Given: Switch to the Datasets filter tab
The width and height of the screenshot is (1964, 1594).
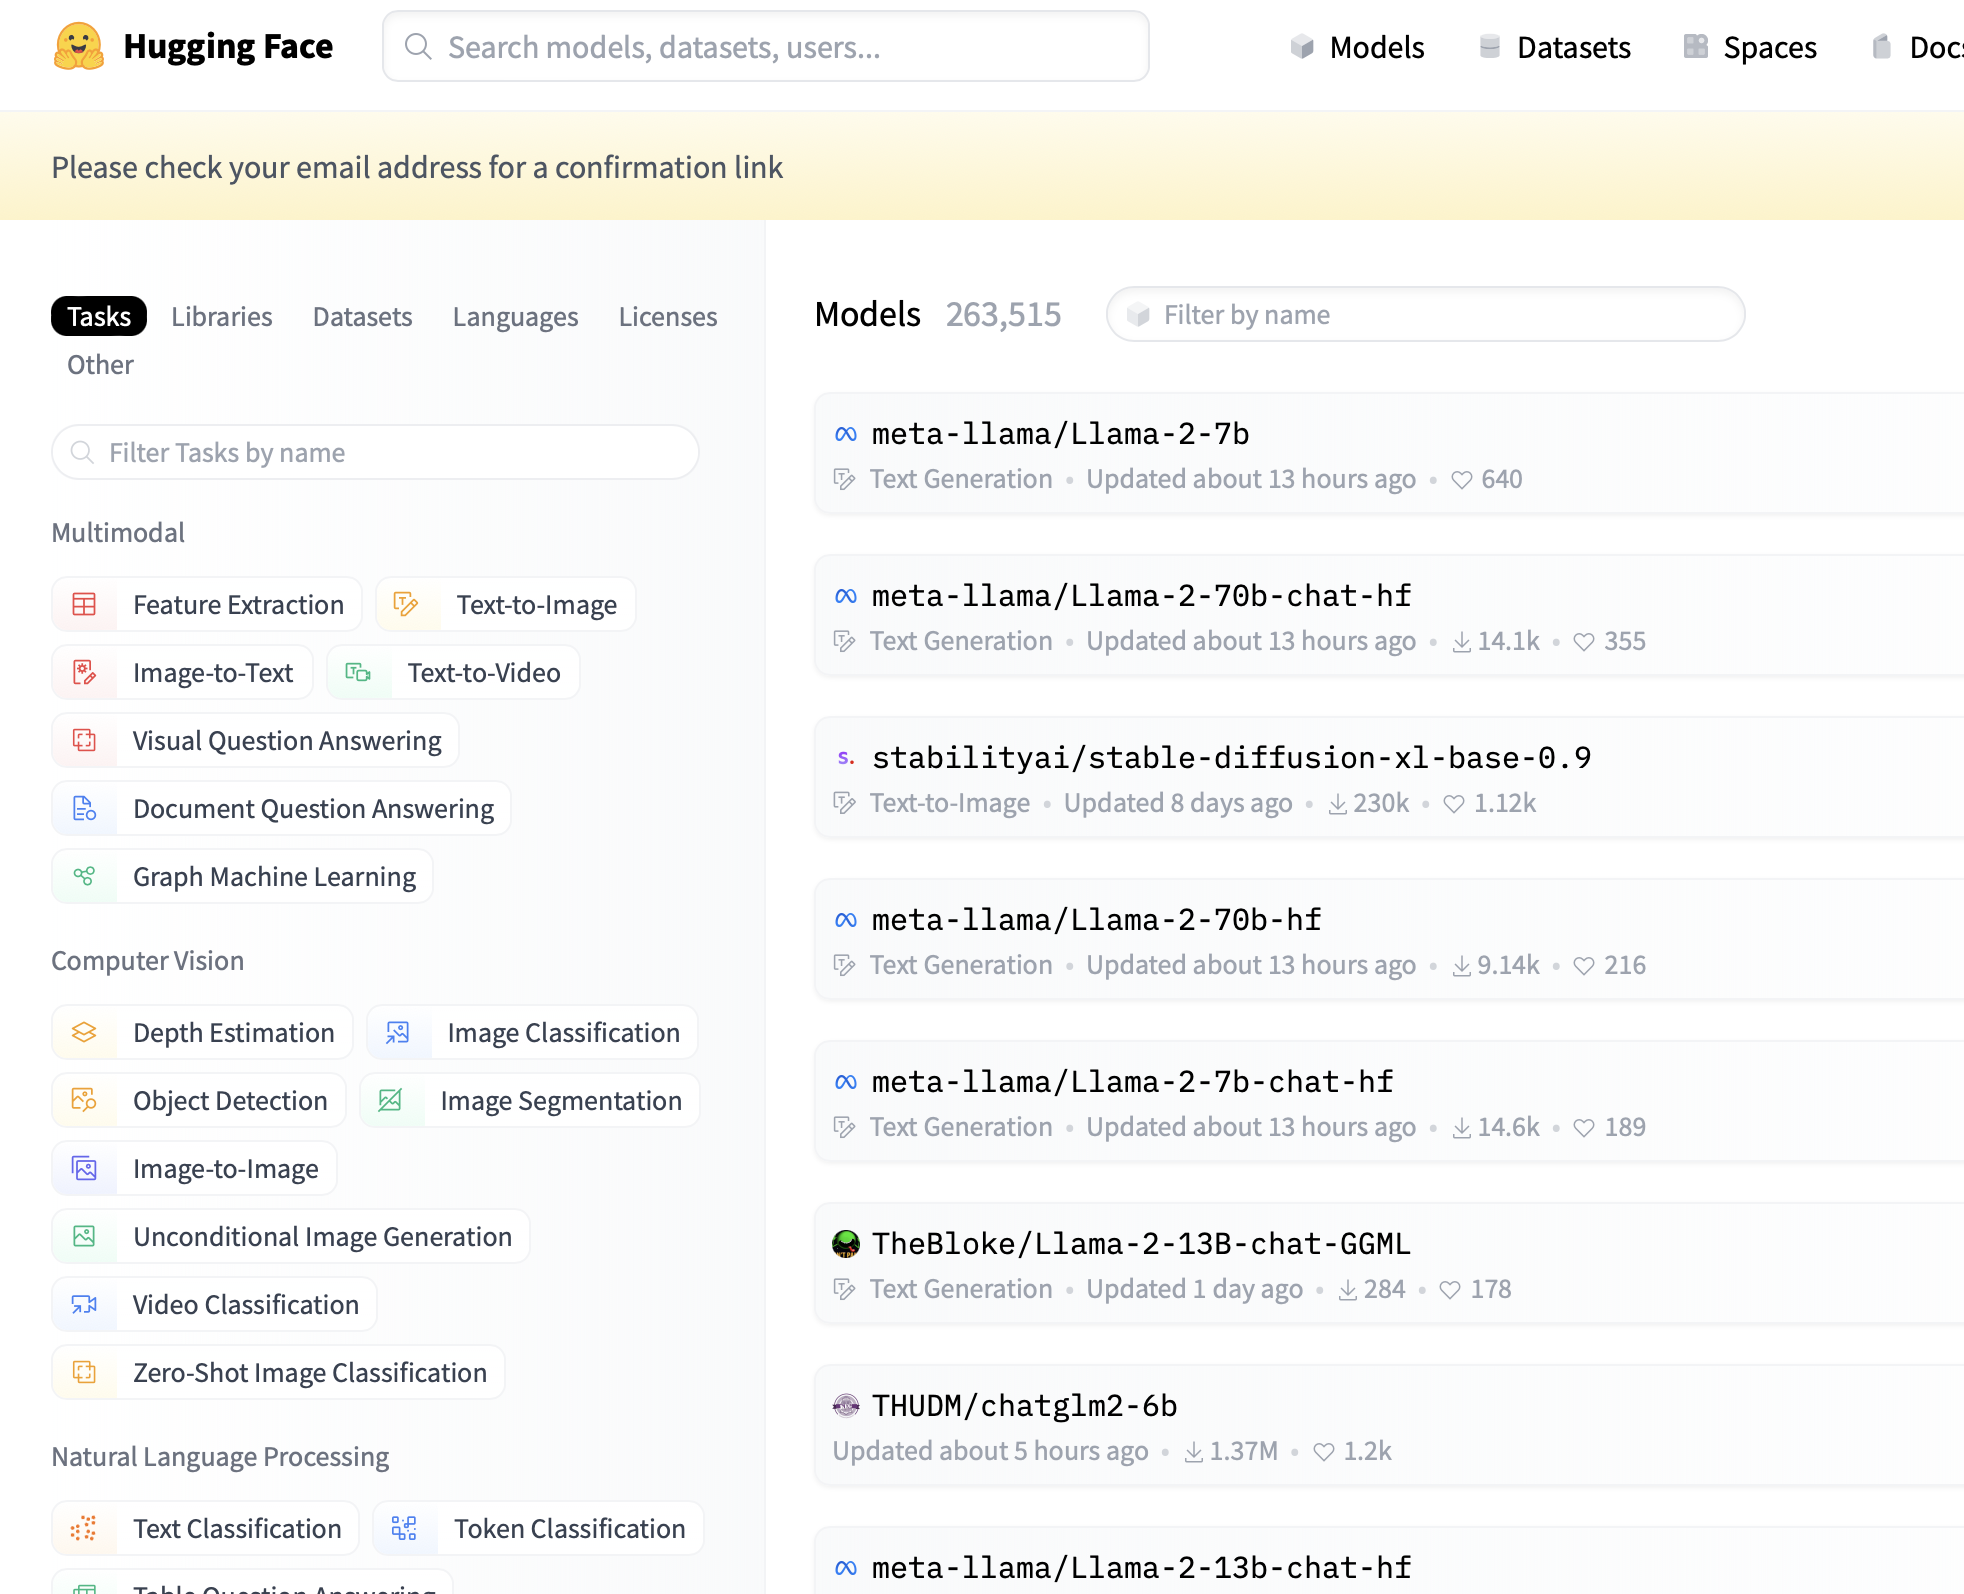Looking at the screenshot, I should point(363,316).
